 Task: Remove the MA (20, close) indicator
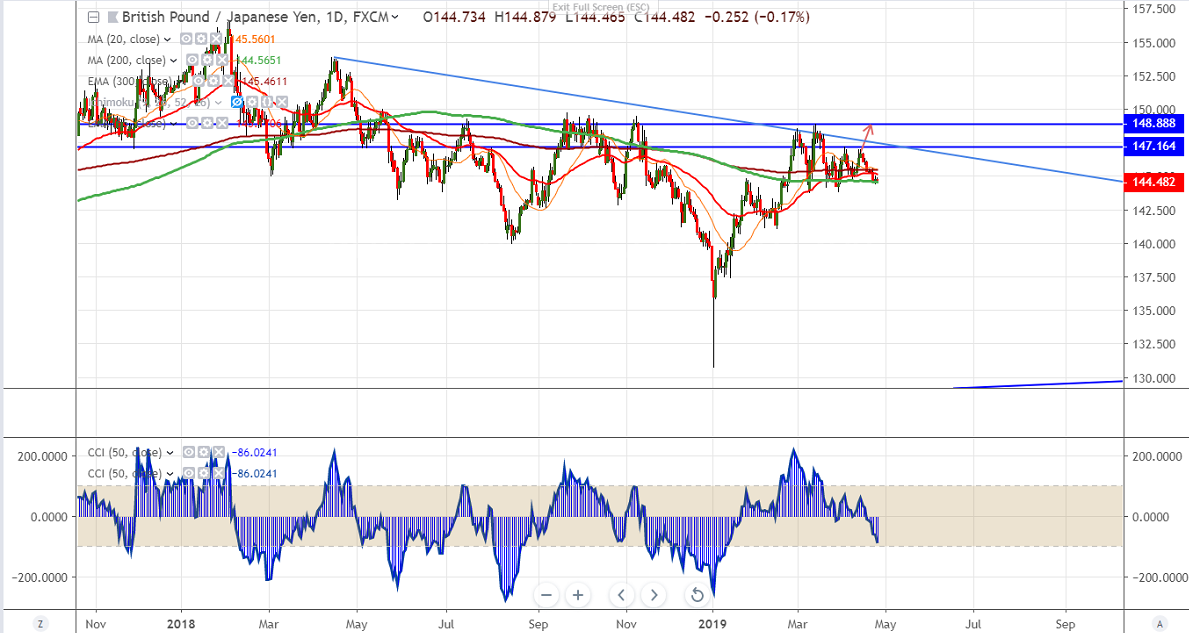216,39
